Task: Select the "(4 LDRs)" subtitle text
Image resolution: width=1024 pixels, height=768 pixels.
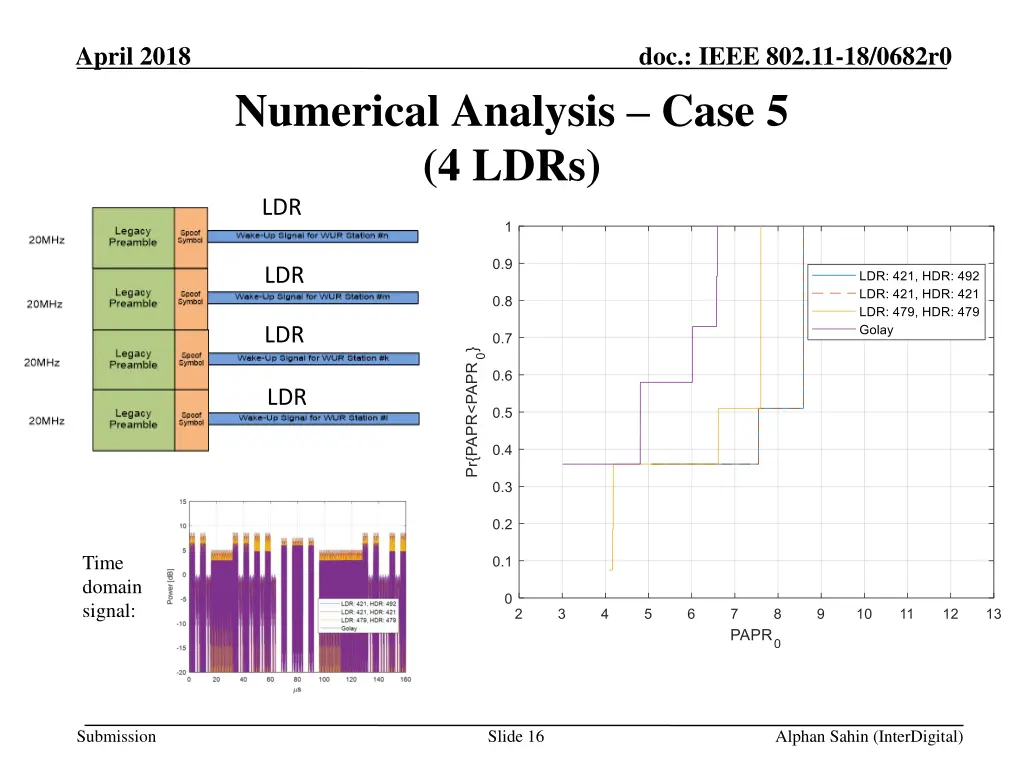Action: (x=511, y=166)
